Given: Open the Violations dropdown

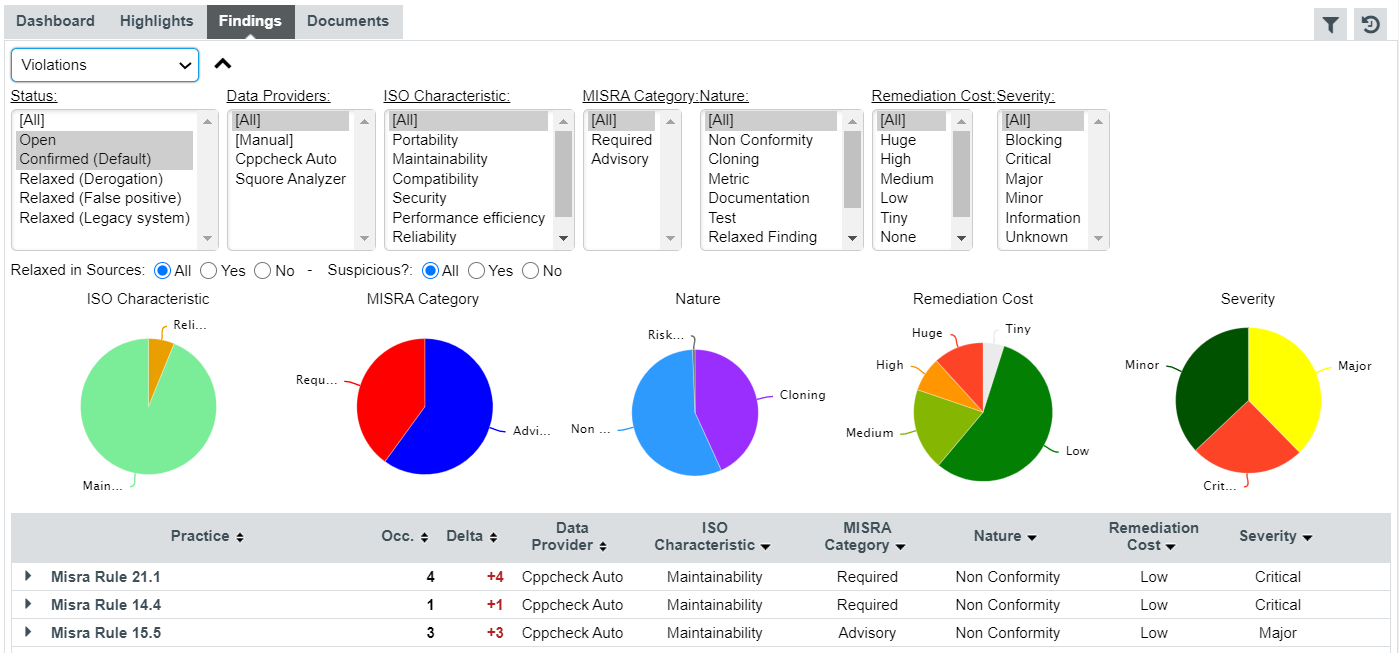Looking at the screenshot, I should pos(105,65).
